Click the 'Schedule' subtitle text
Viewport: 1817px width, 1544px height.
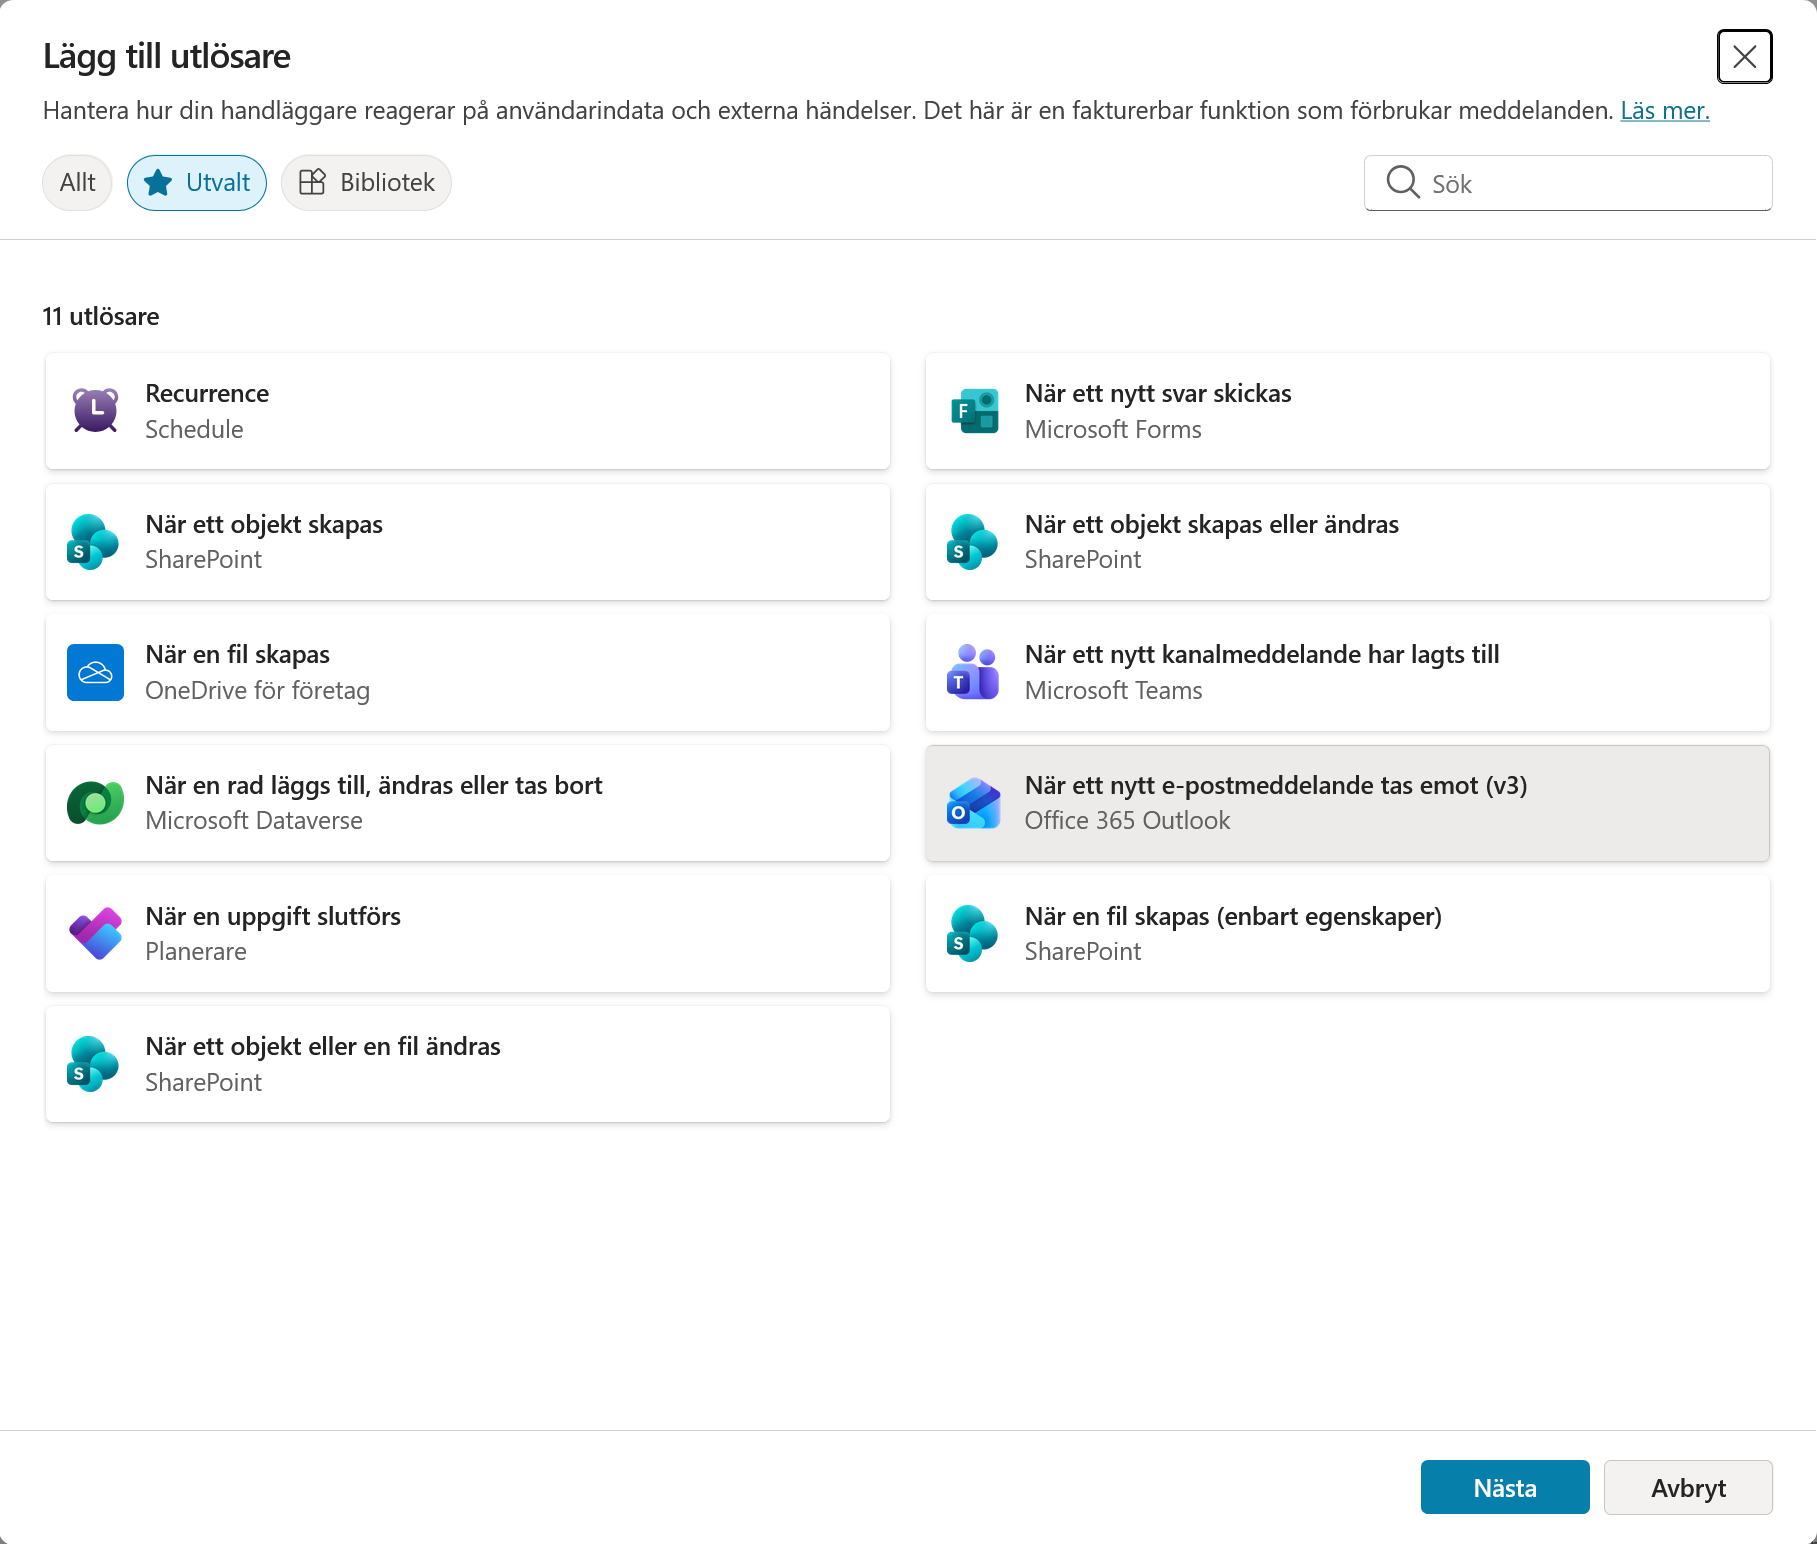tap(194, 429)
